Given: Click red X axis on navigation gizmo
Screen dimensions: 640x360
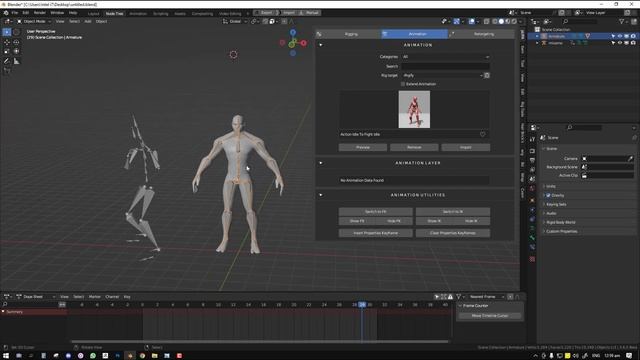Looking at the screenshot, I should point(304,42).
